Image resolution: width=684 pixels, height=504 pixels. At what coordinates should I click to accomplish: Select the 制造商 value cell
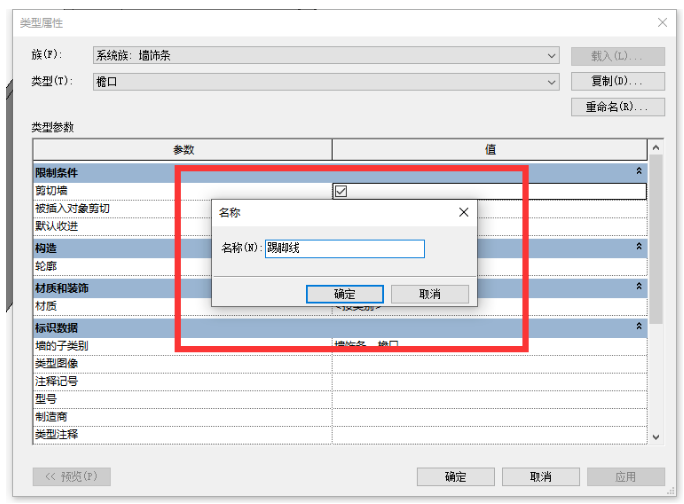pyautogui.click(x=489, y=417)
